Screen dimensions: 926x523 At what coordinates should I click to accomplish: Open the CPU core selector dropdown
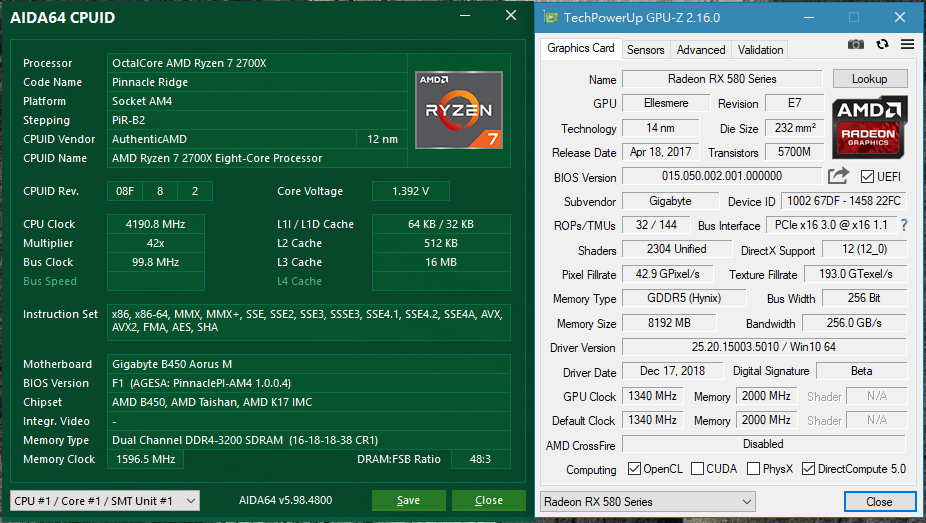pos(105,501)
